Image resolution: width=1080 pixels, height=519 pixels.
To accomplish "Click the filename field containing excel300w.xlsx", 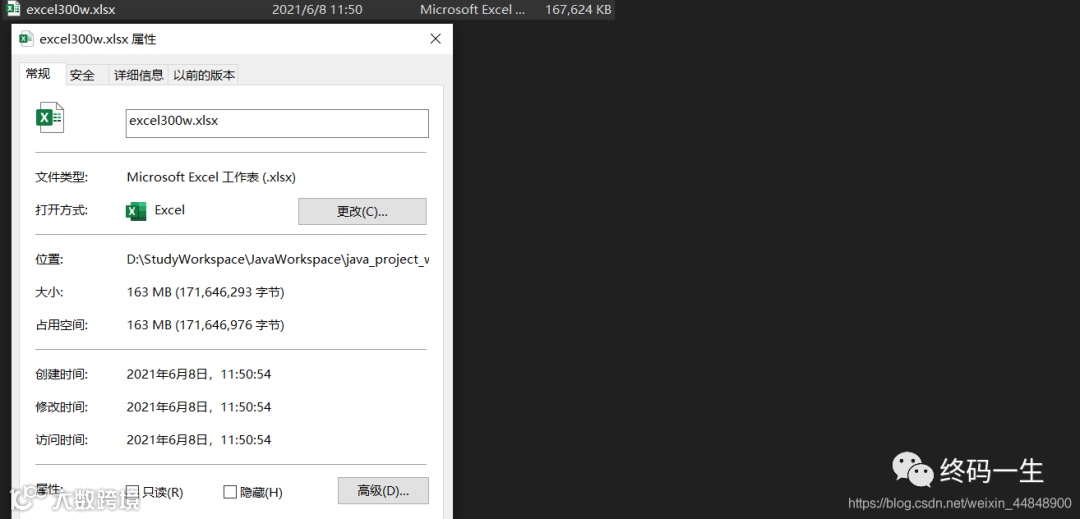I will click(x=277, y=123).
